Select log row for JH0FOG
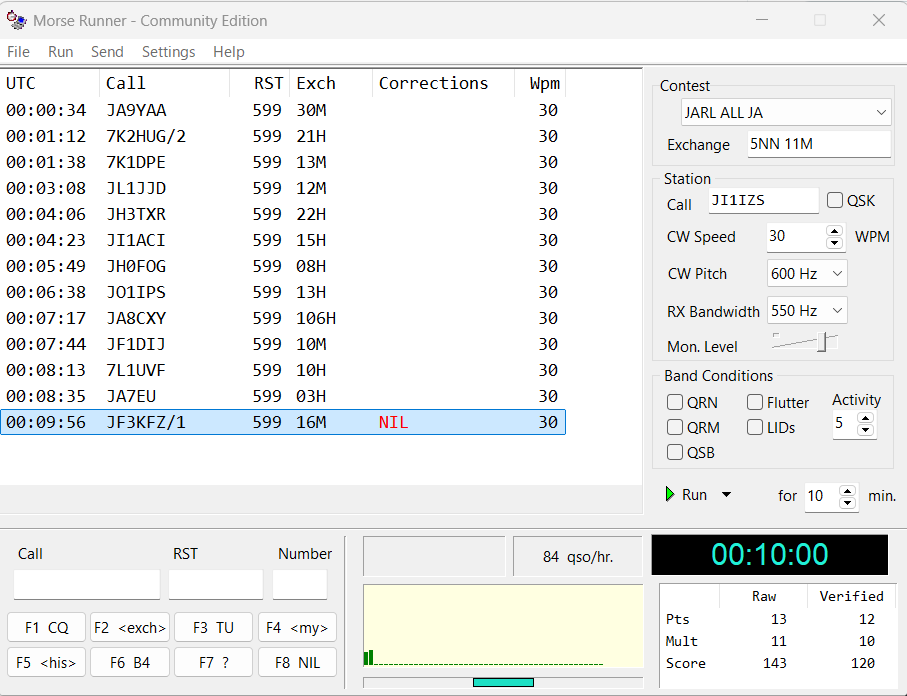Screen dimensions: 907x696 tap(283, 266)
